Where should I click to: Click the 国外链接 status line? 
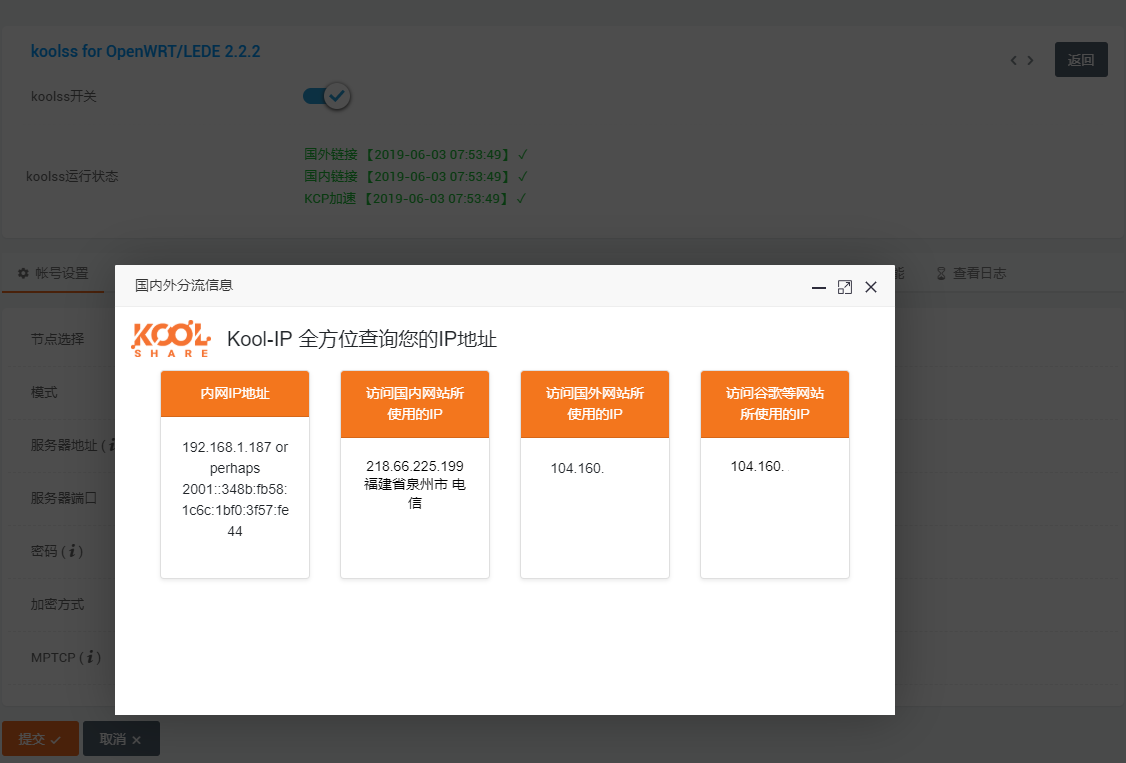pos(416,154)
